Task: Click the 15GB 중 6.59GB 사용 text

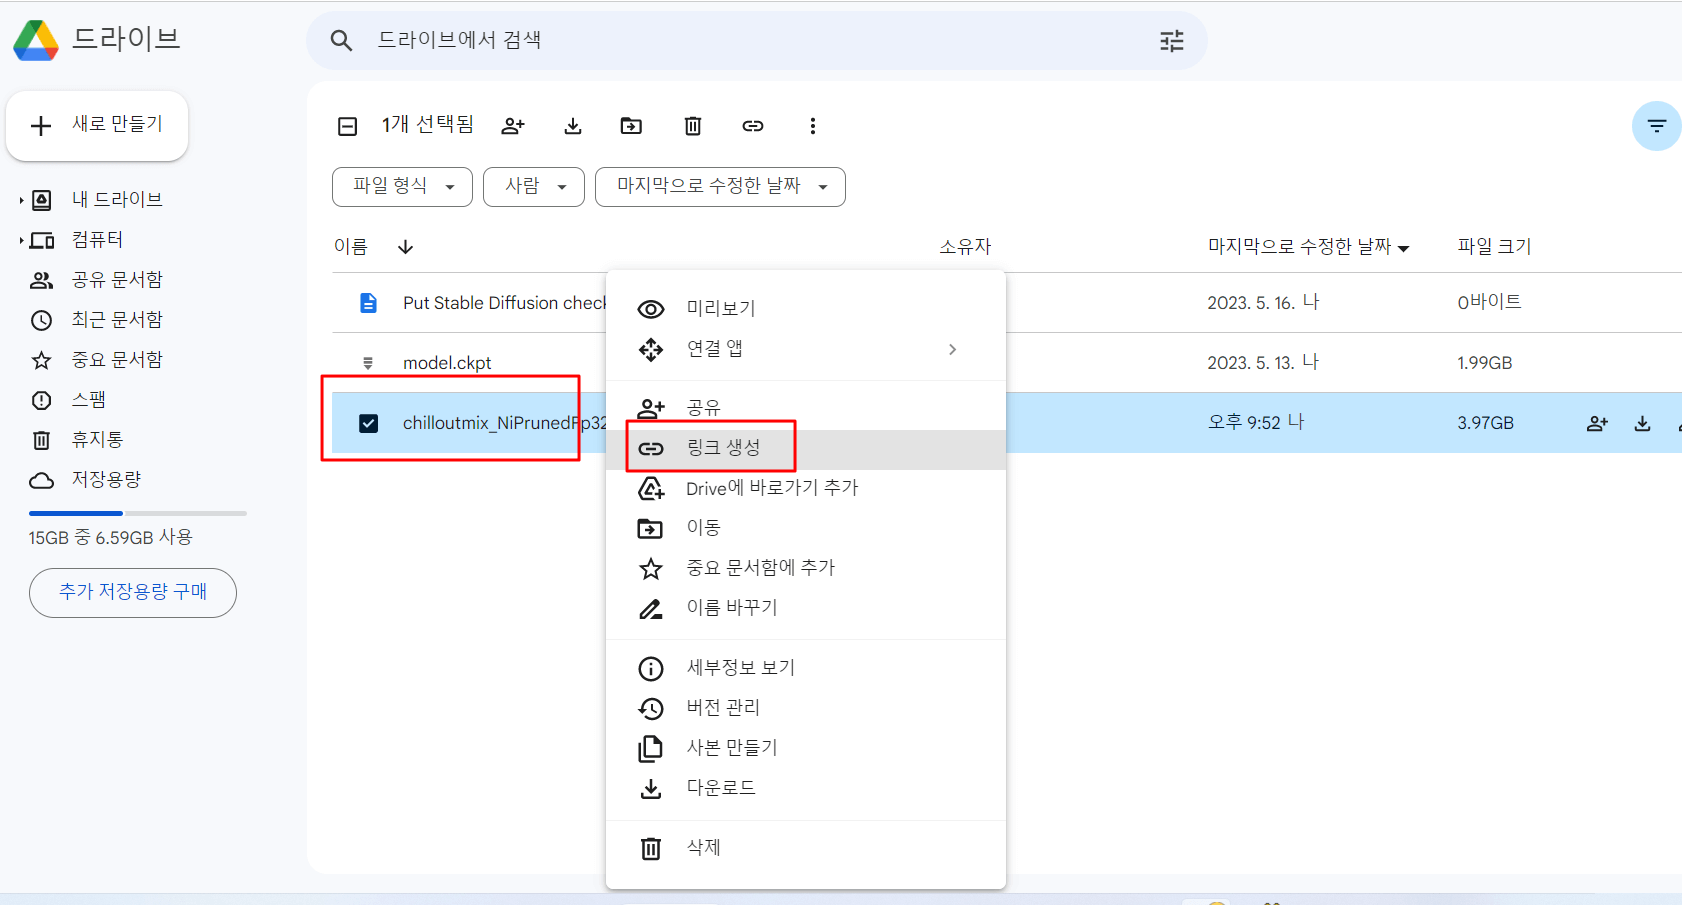Action: pyautogui.click(x=110, y=538)
